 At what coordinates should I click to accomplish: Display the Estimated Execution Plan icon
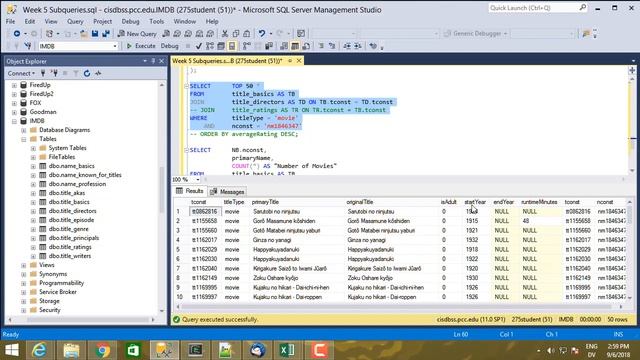210,46
